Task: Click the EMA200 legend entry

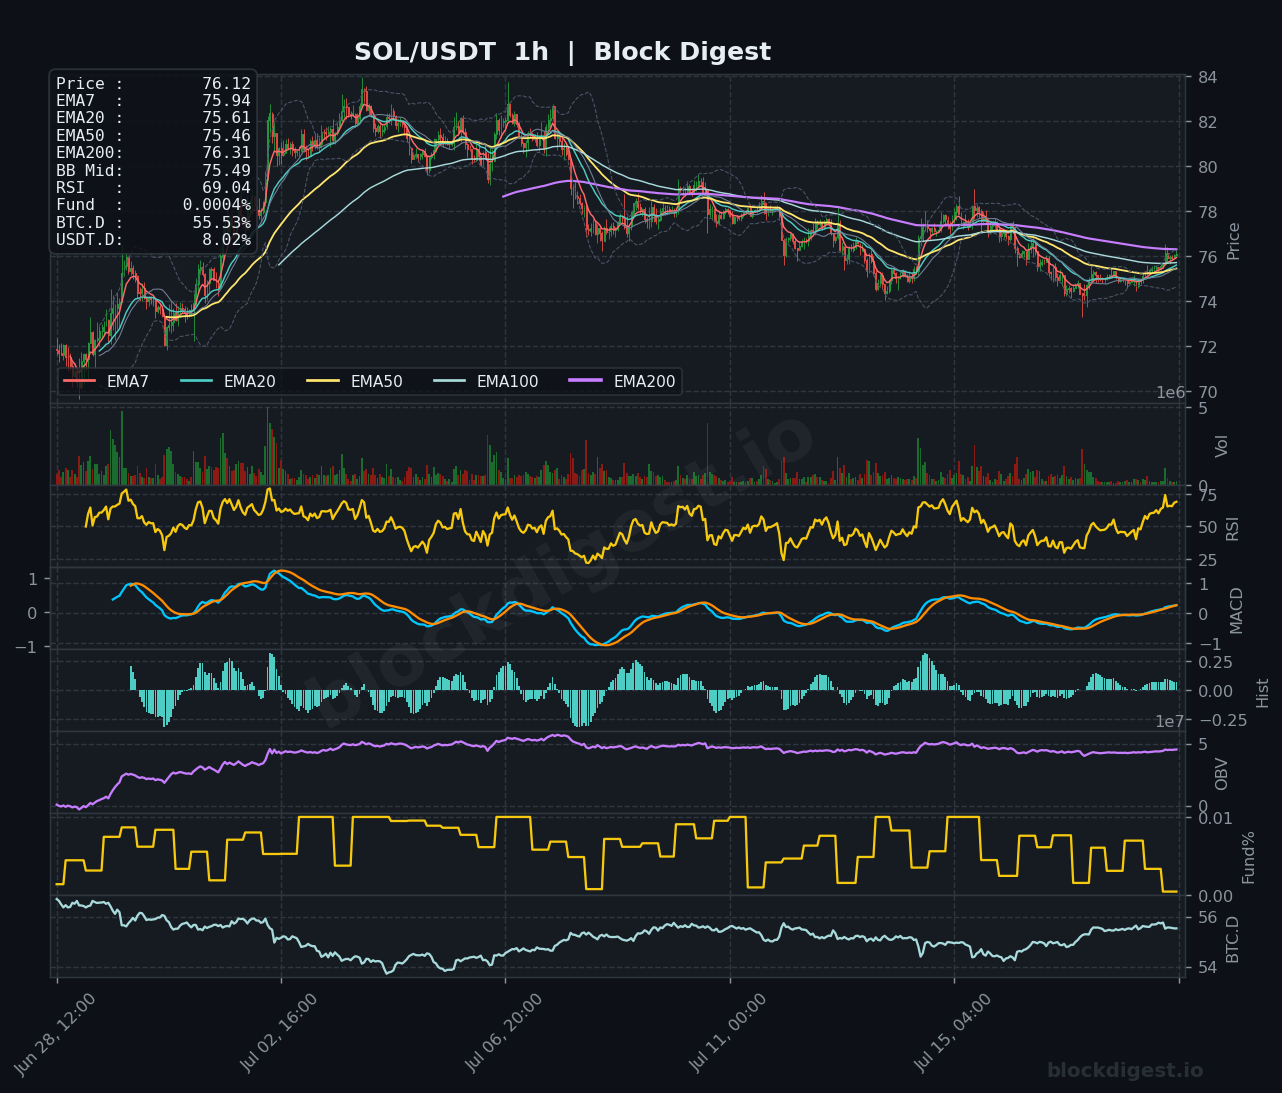Action: 623,381
